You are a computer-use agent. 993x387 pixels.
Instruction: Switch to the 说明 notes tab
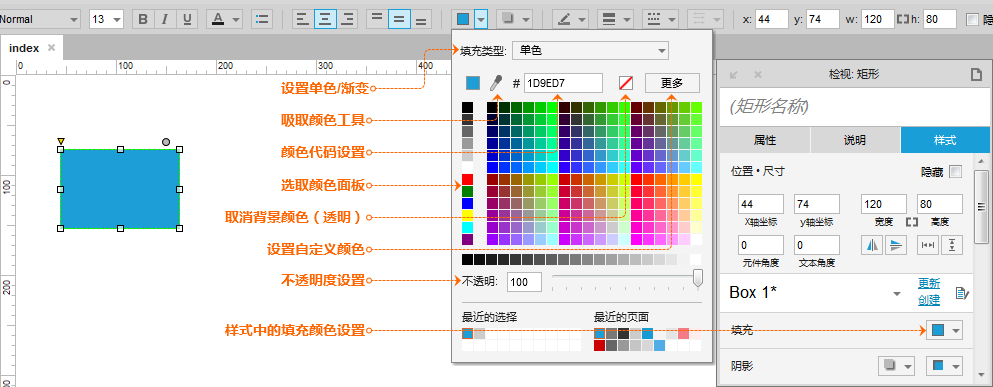pyautogui.click(x=856, y=140)
